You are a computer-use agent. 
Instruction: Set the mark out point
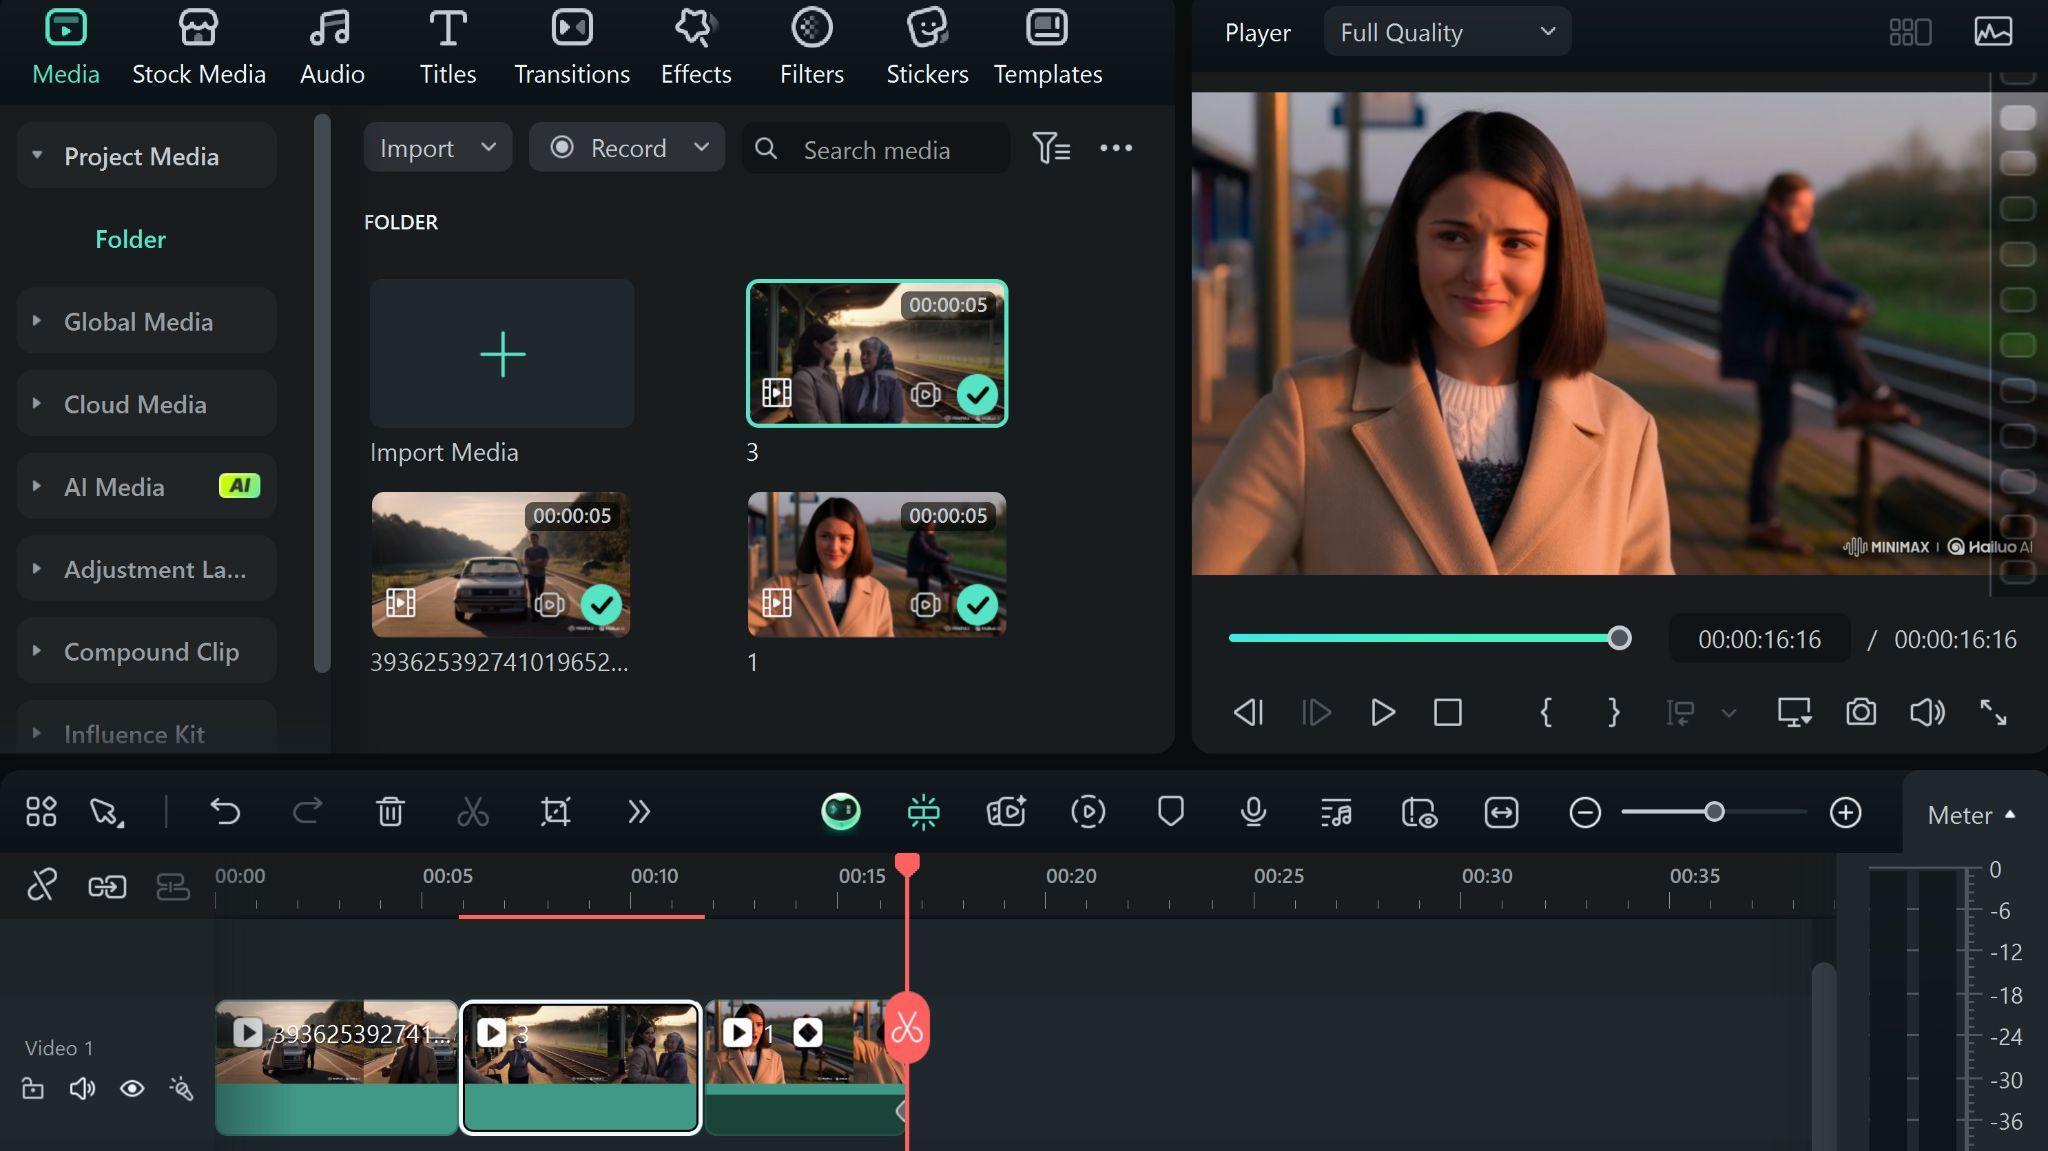[1613, 712]
